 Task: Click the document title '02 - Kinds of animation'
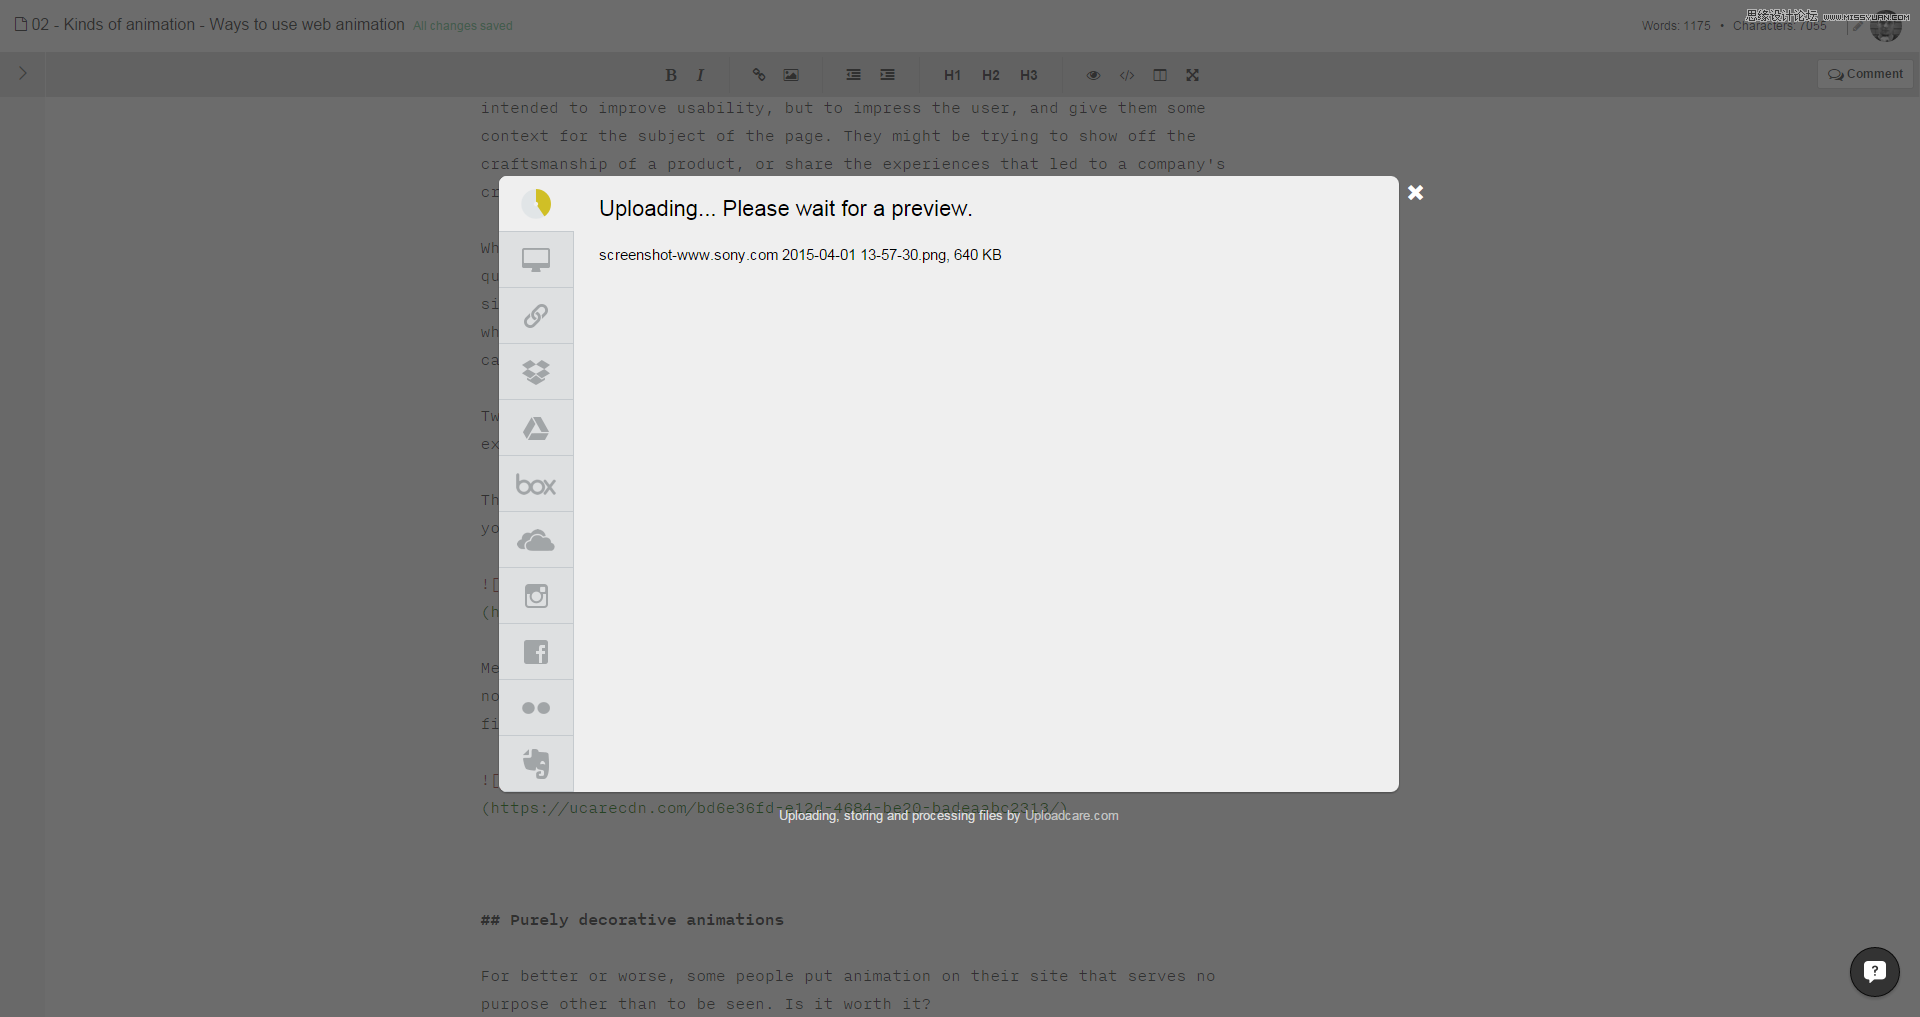(218, 24)
